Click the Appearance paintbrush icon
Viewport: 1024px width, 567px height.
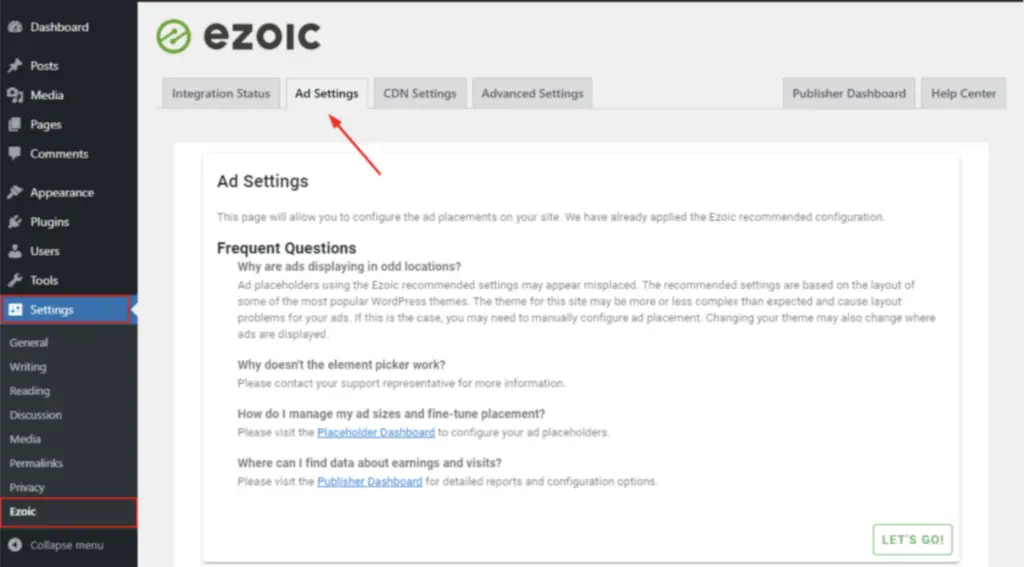[15, 192]
